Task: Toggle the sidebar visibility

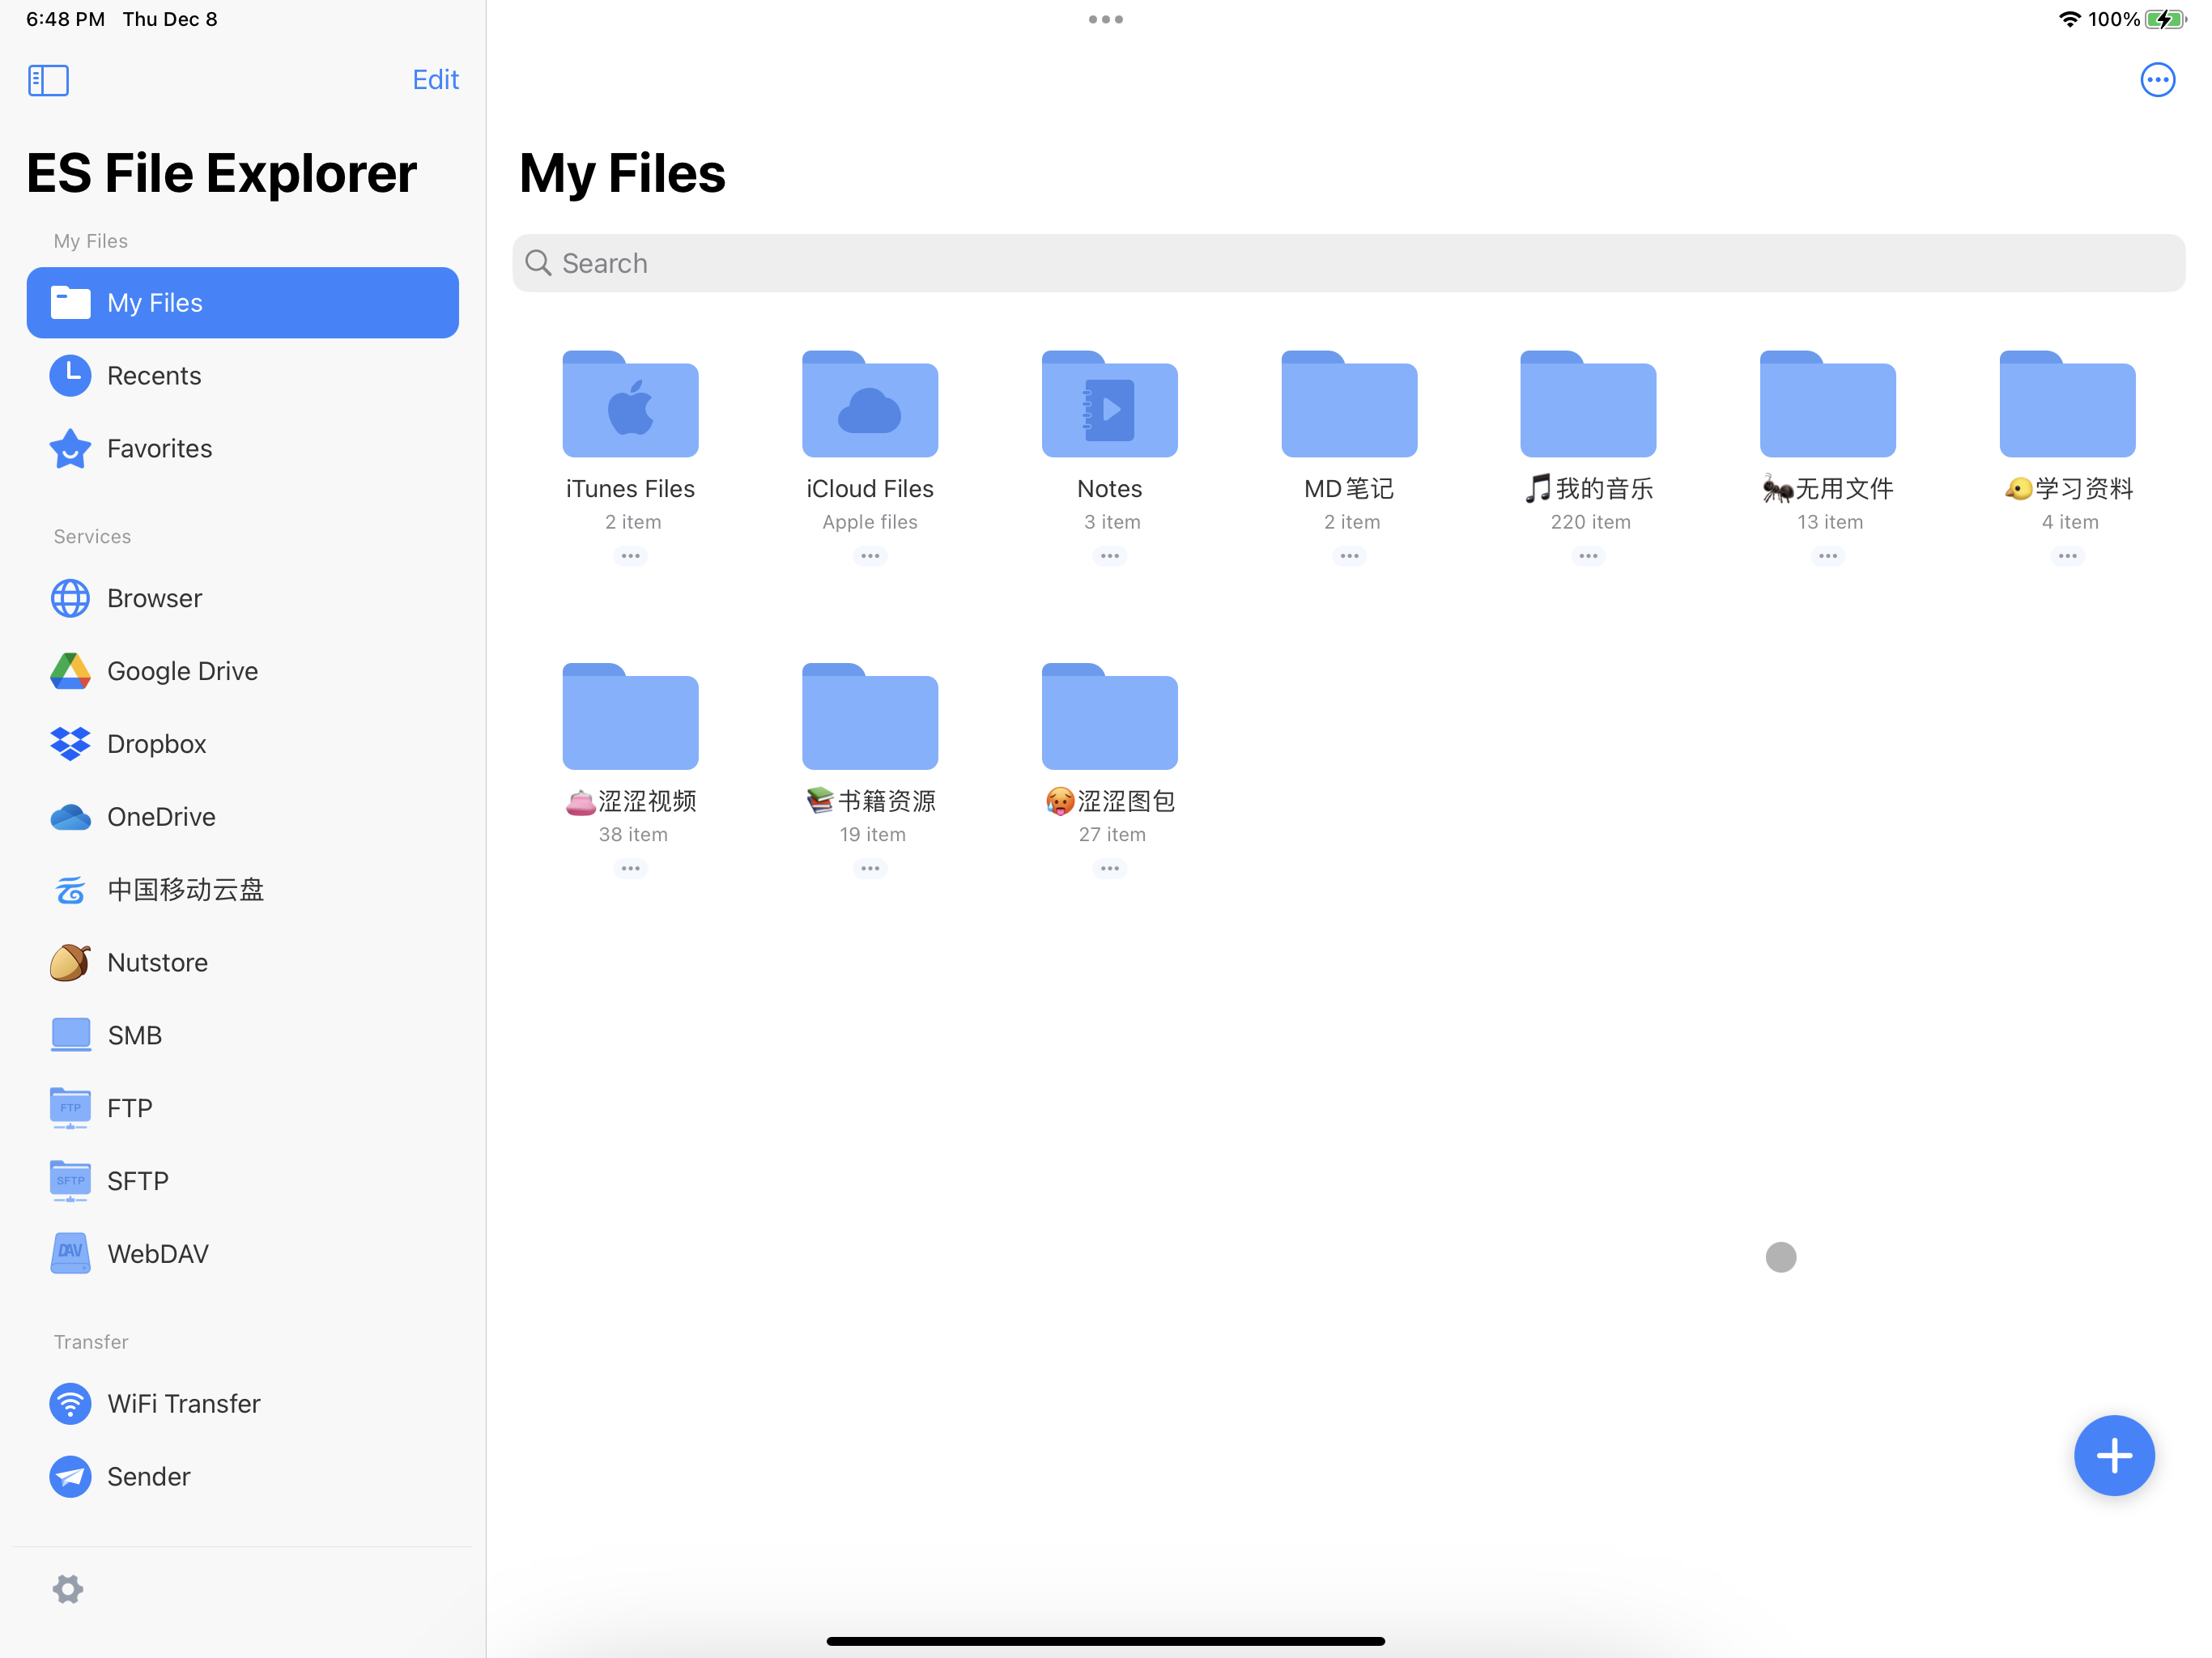Action: point(47,80)
